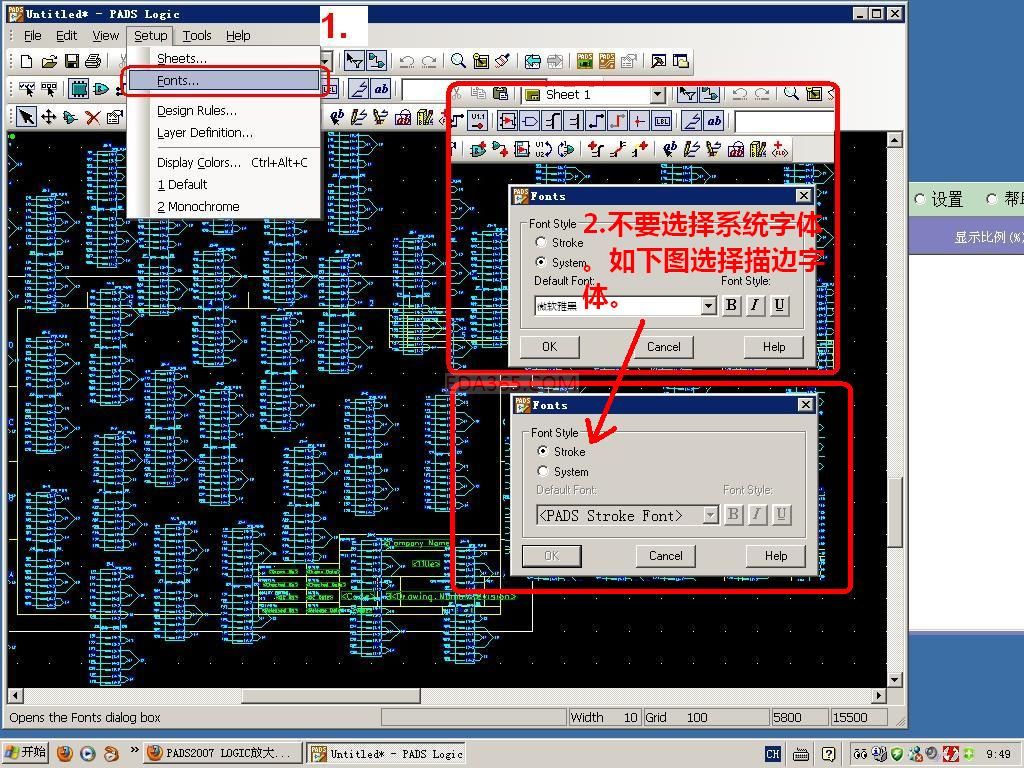Click Cancel in the System font dialog
This screenshot has width=1024, height=768.
[664, 347]
